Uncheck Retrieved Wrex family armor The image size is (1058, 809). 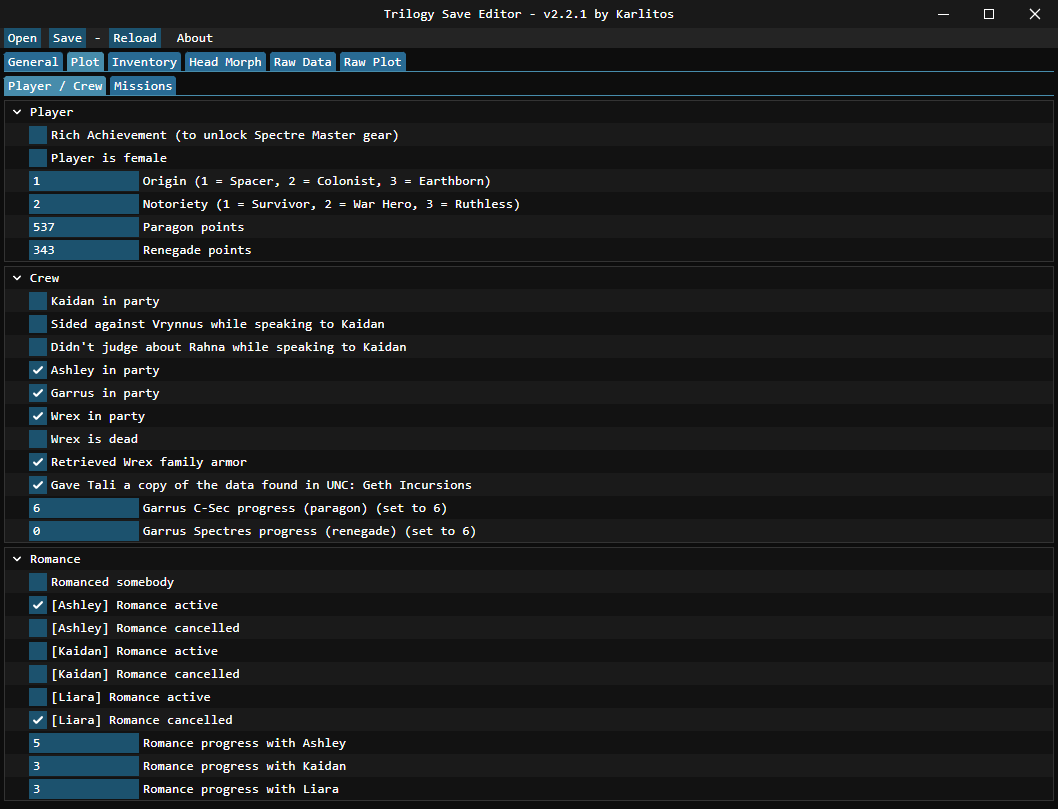coord(38,462)
